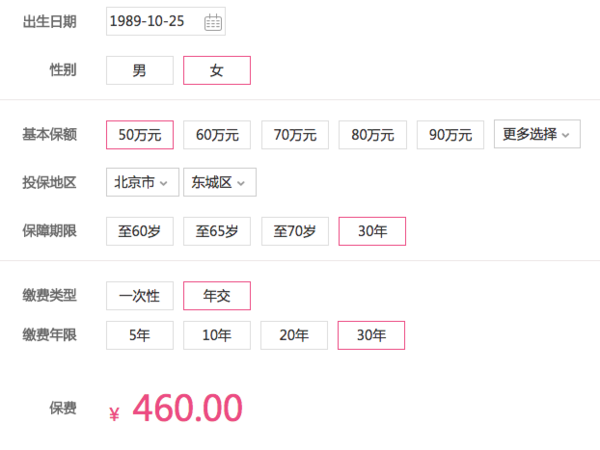Select coverage period 至60岁
This screenshot has height=450, width=600.
tap(140, 231)
